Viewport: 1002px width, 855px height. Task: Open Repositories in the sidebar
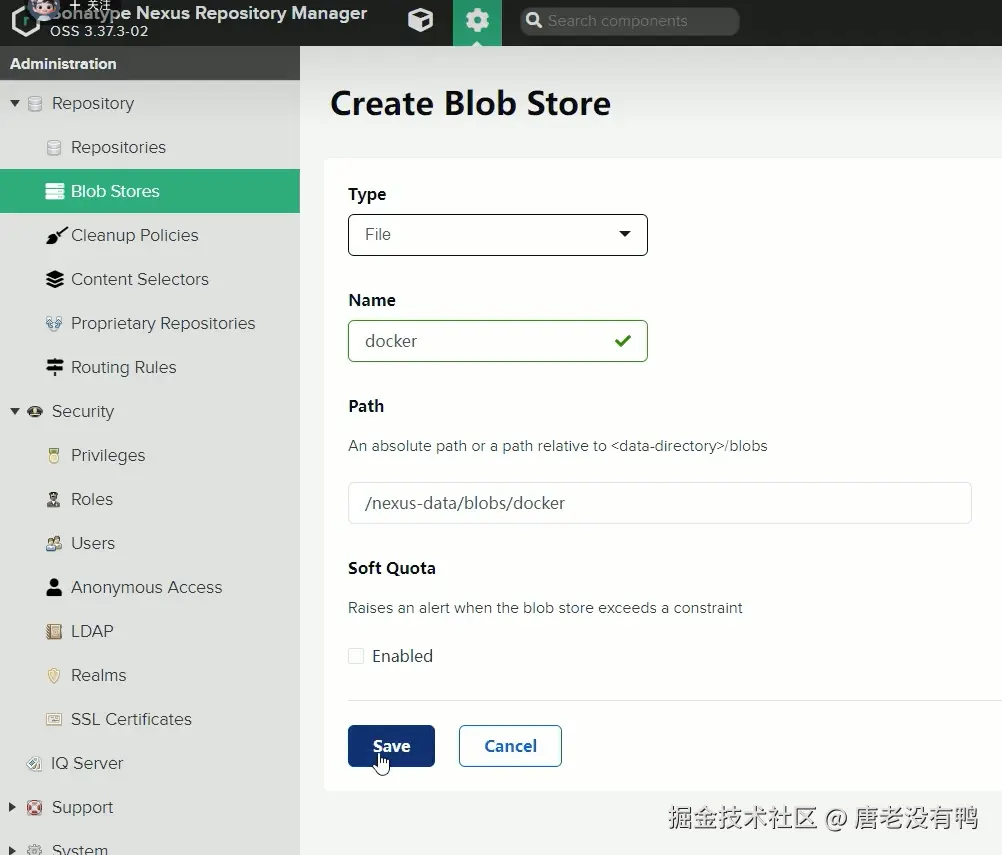[x=118, y=147]
